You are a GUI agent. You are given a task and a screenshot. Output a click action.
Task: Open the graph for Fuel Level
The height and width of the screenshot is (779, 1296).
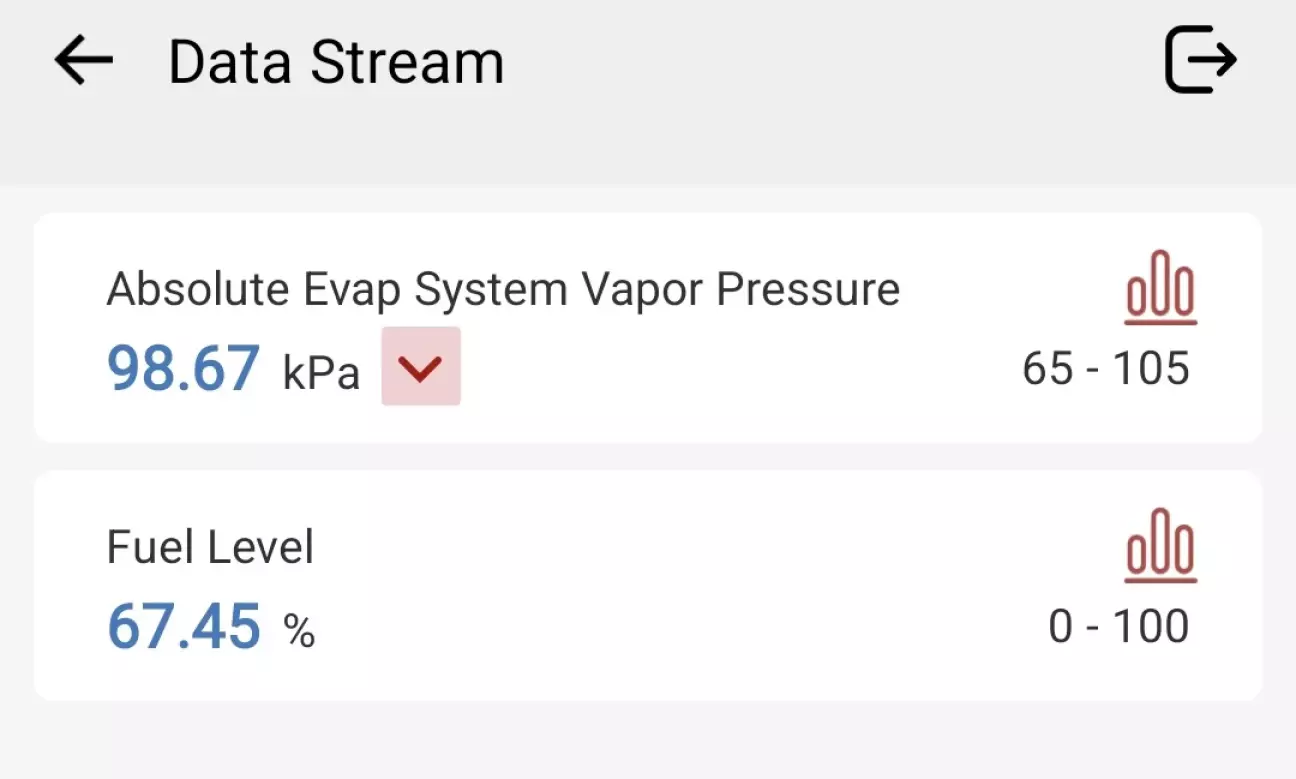tap(1160, 546)
